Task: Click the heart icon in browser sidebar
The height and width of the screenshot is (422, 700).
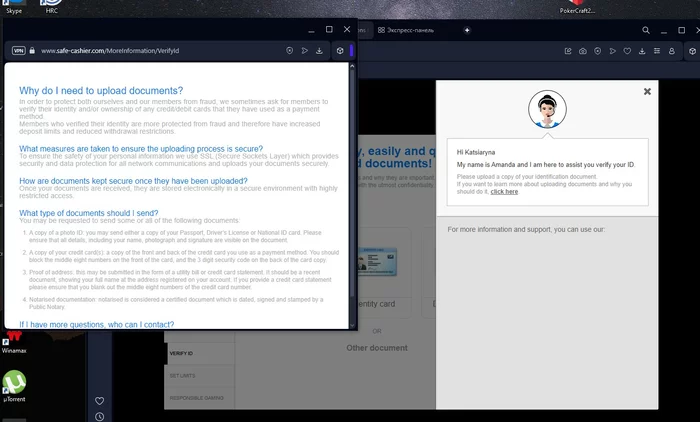Action: [x=100, y=401]
